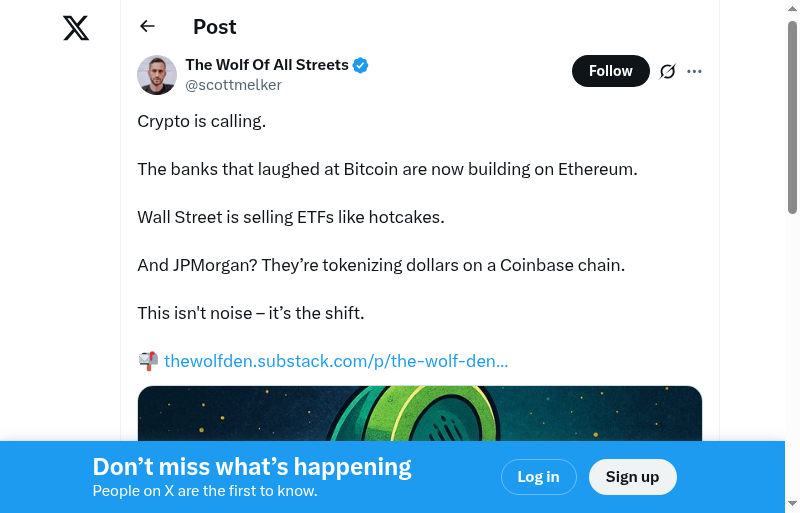The width and height of the screenshot is (800, 513).
Task: Click the "Crypto is calling." post text
Action: (202, 121)
